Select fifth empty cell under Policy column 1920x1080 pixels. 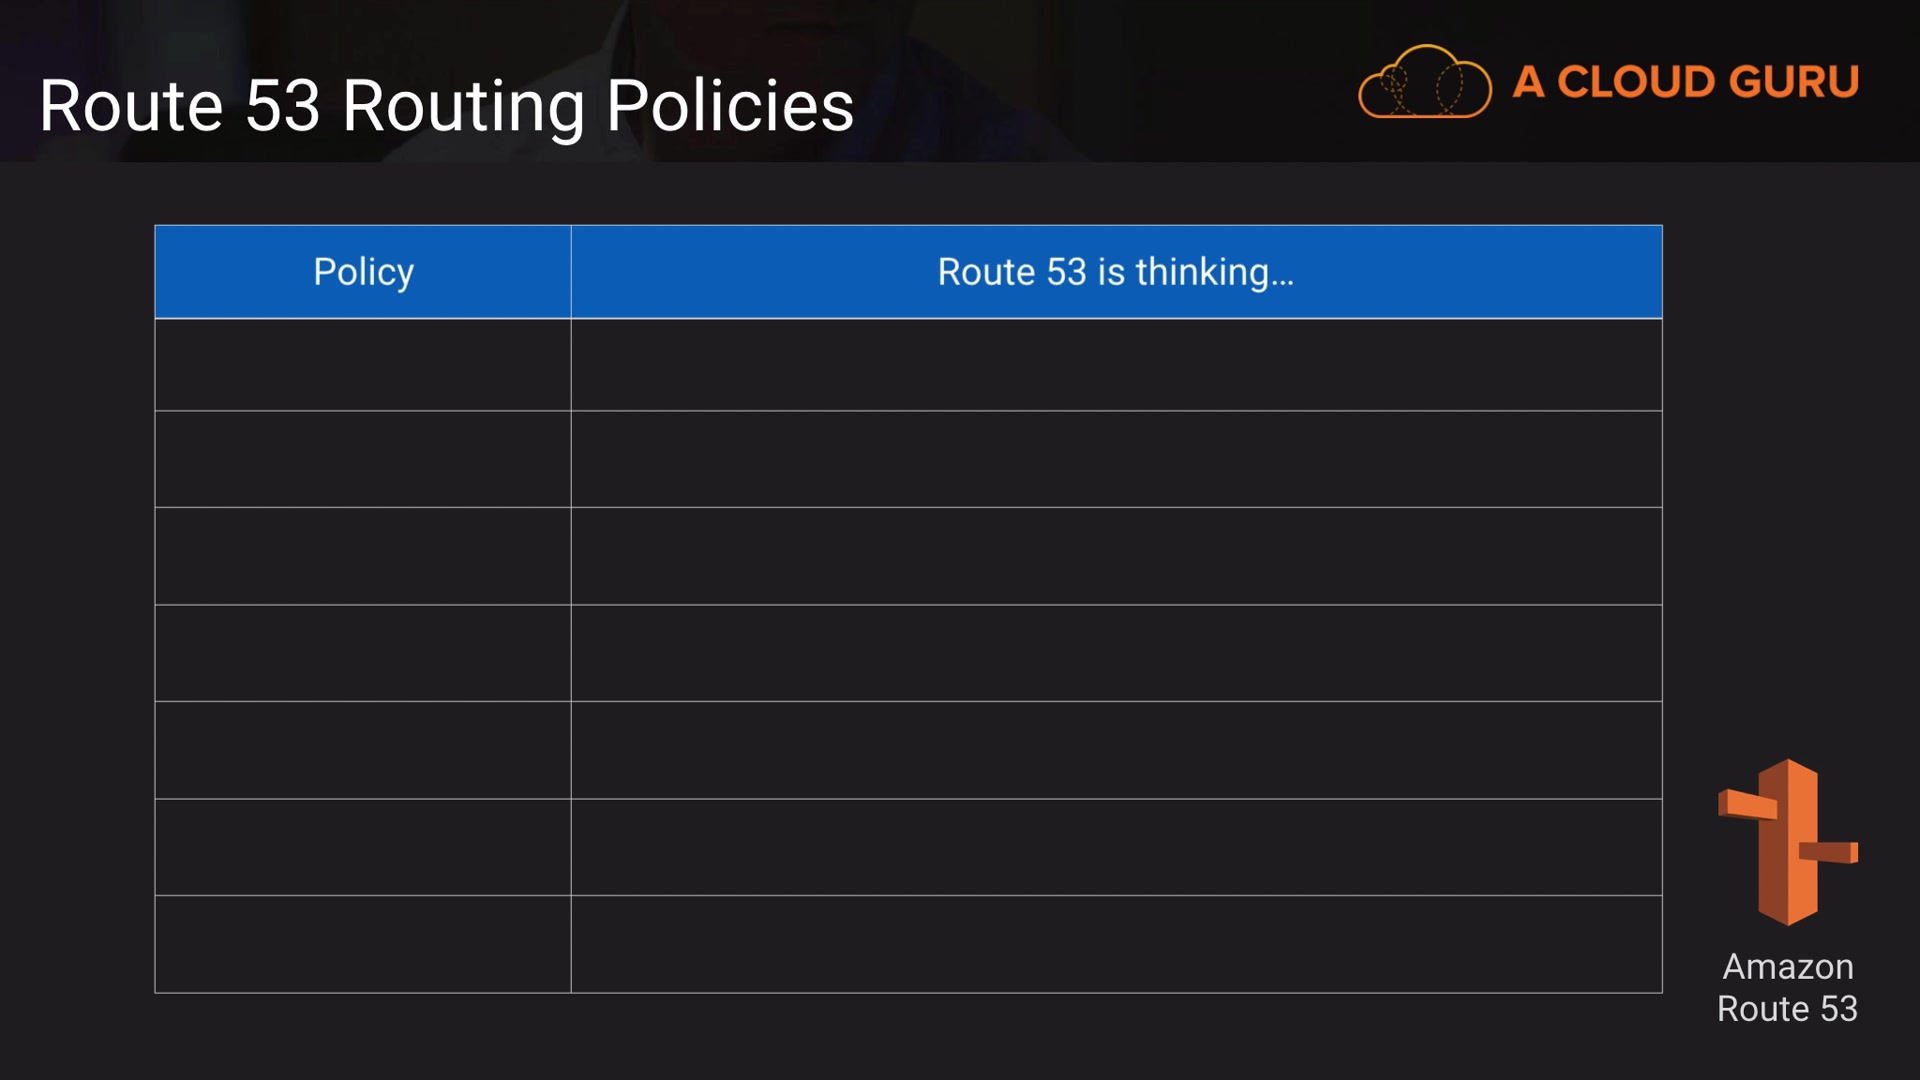(x=363, y=750)
